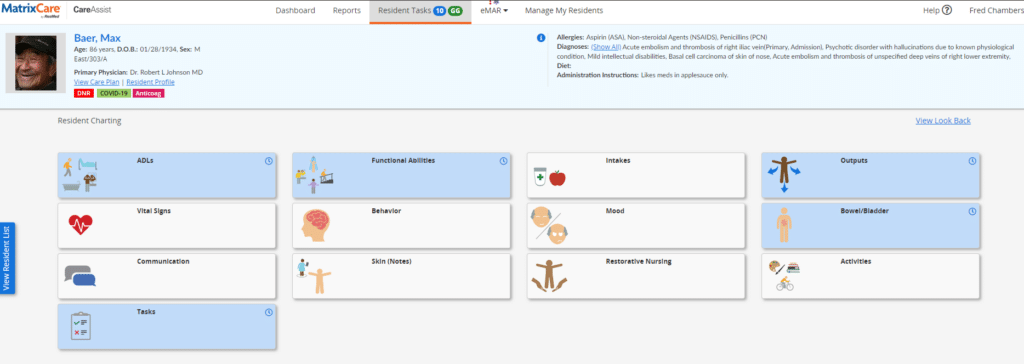Click the Functional Abilities card title
The image size is (1024, 364).
coord(403,160)
